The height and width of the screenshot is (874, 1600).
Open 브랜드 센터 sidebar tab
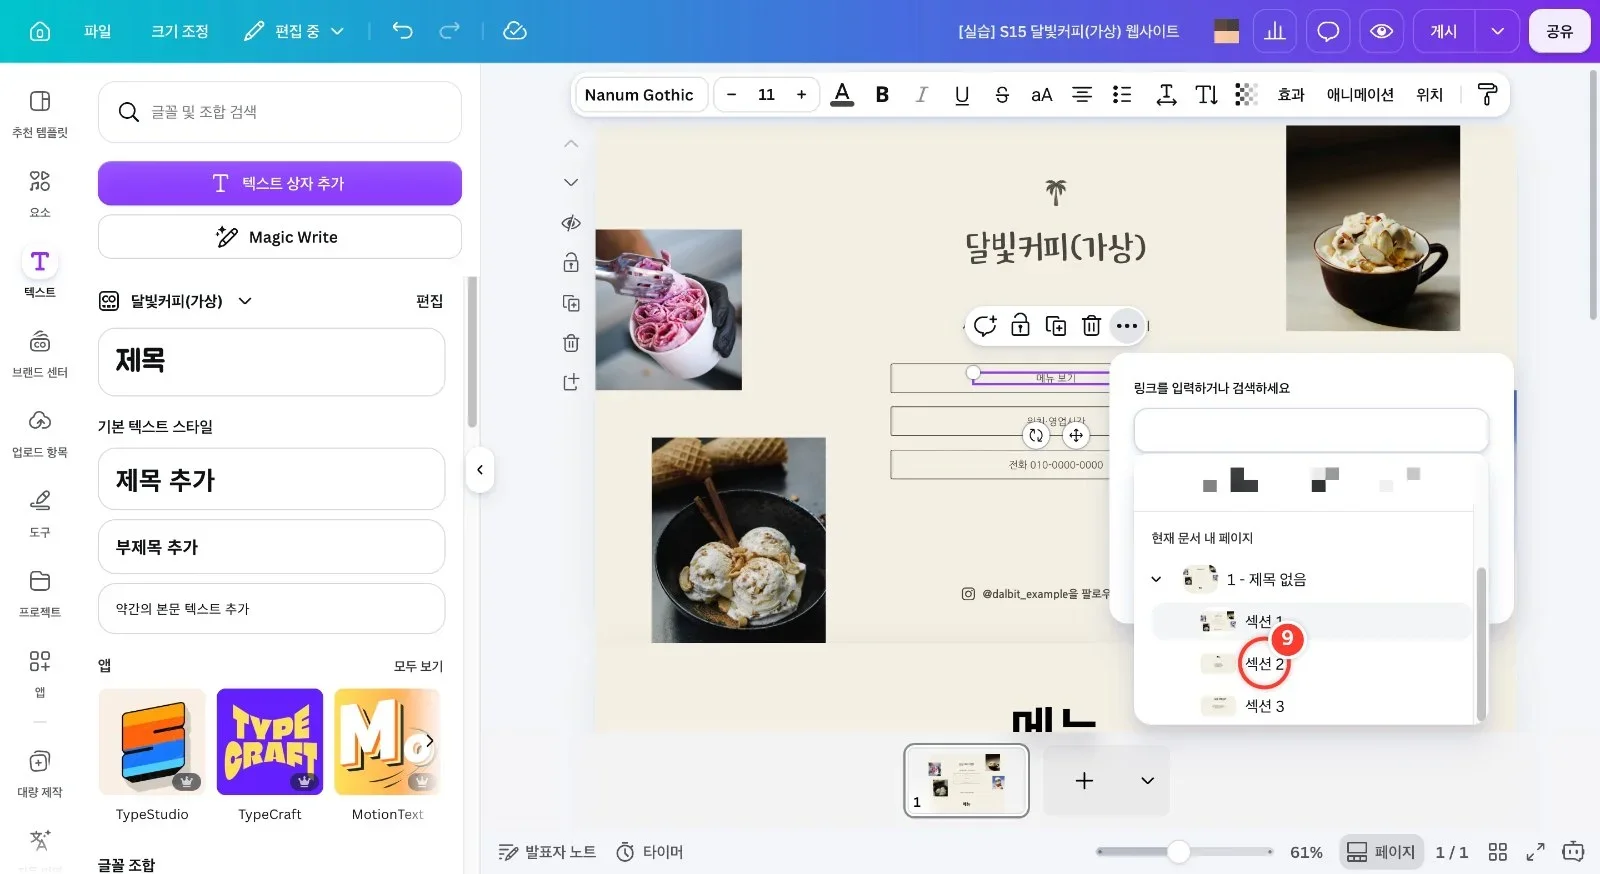point(40,353)
